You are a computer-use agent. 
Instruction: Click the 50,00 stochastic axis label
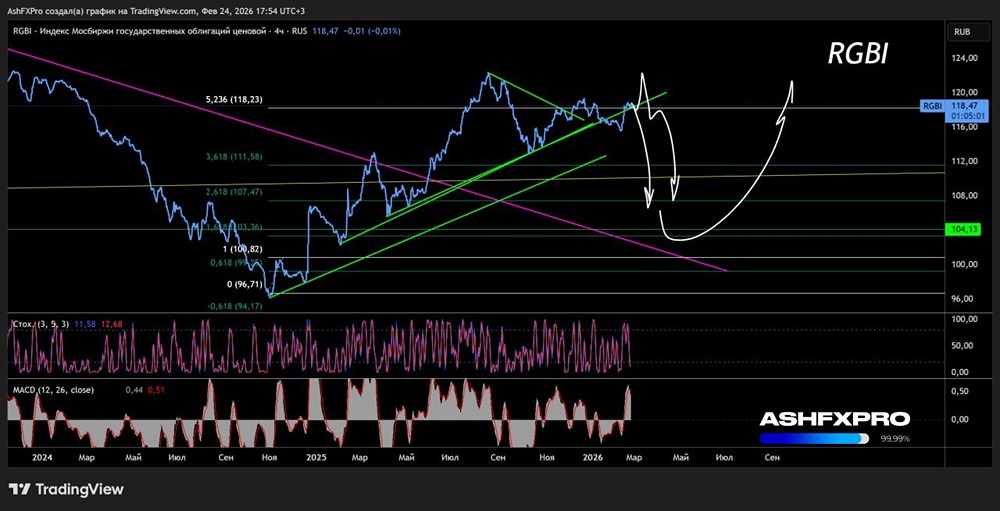(964, 346)
